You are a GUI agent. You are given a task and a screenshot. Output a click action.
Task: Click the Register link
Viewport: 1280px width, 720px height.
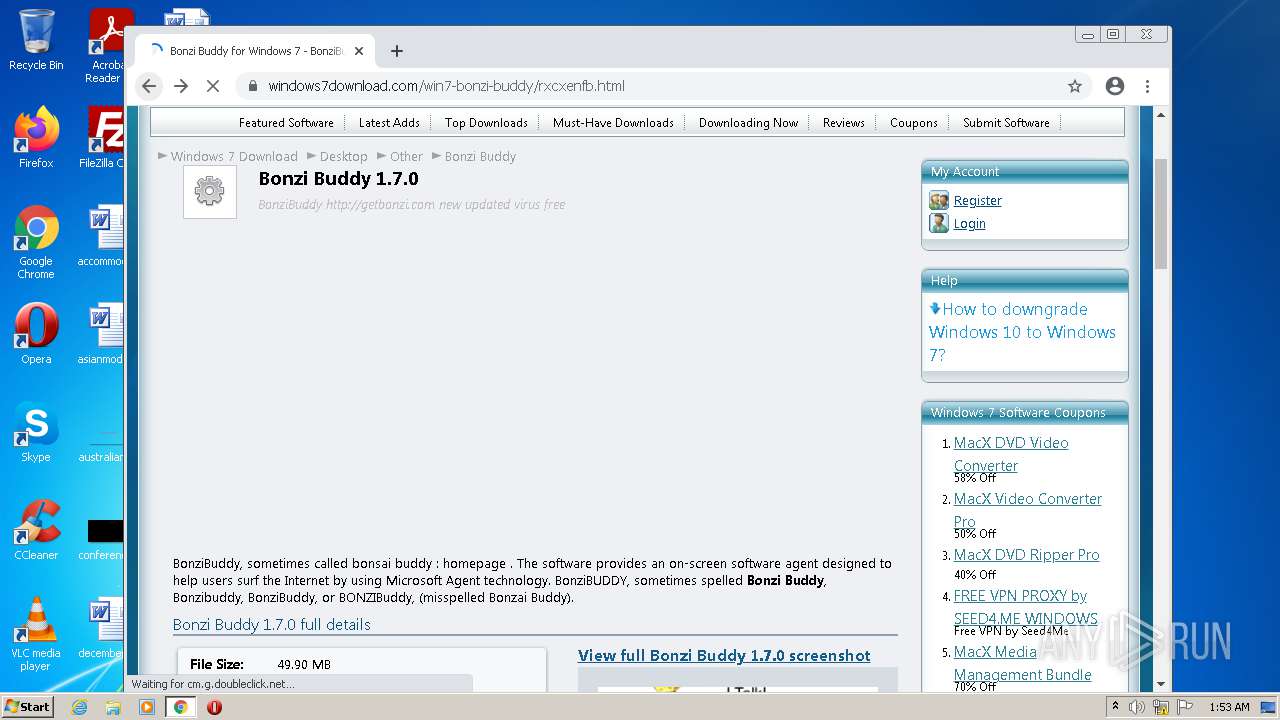977,201
